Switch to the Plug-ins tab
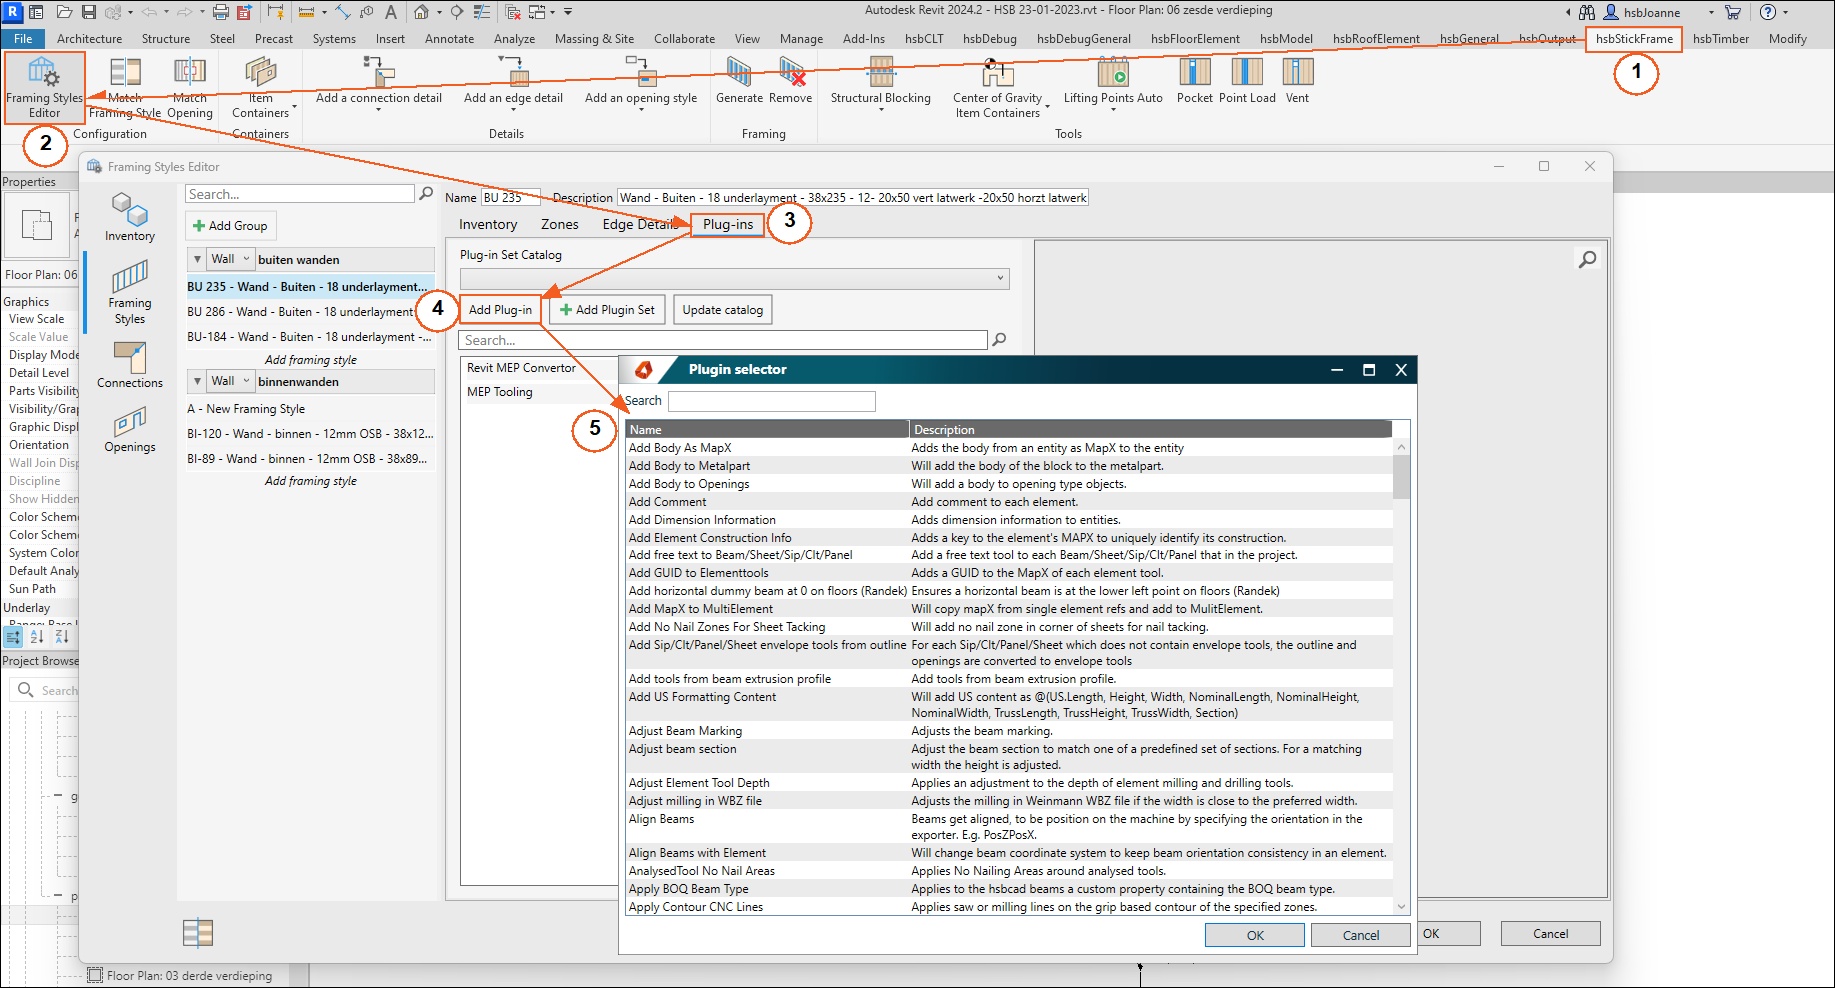The width and height of the screenshot is (1835, 988). click(728, 224)
